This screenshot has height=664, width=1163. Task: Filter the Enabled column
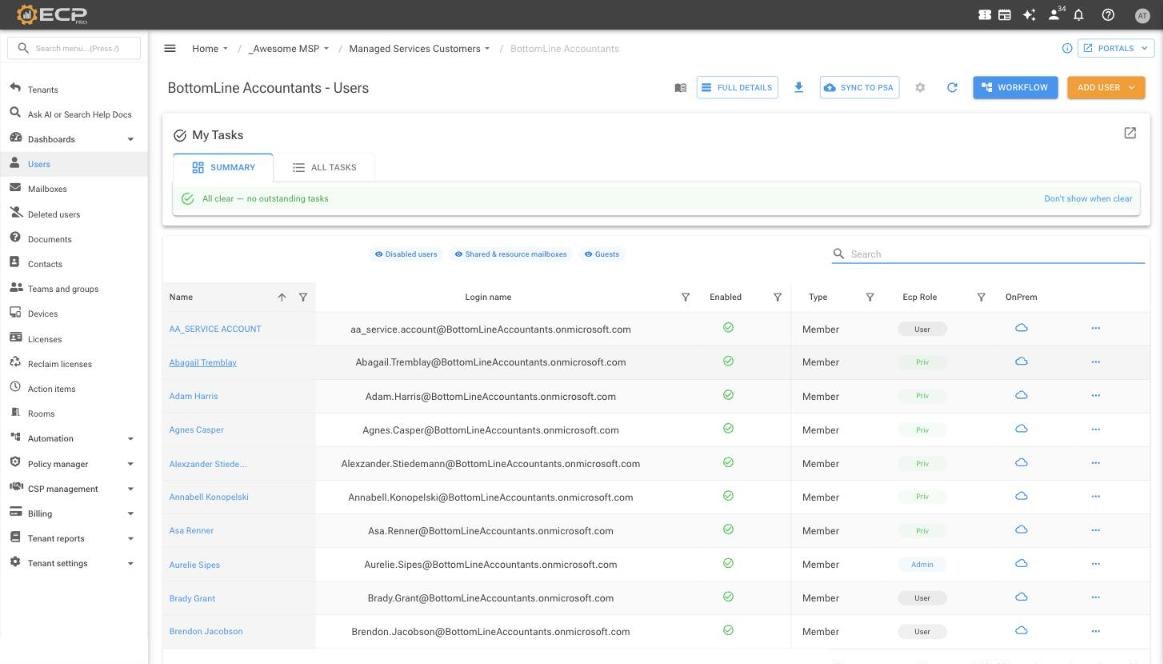777,297
